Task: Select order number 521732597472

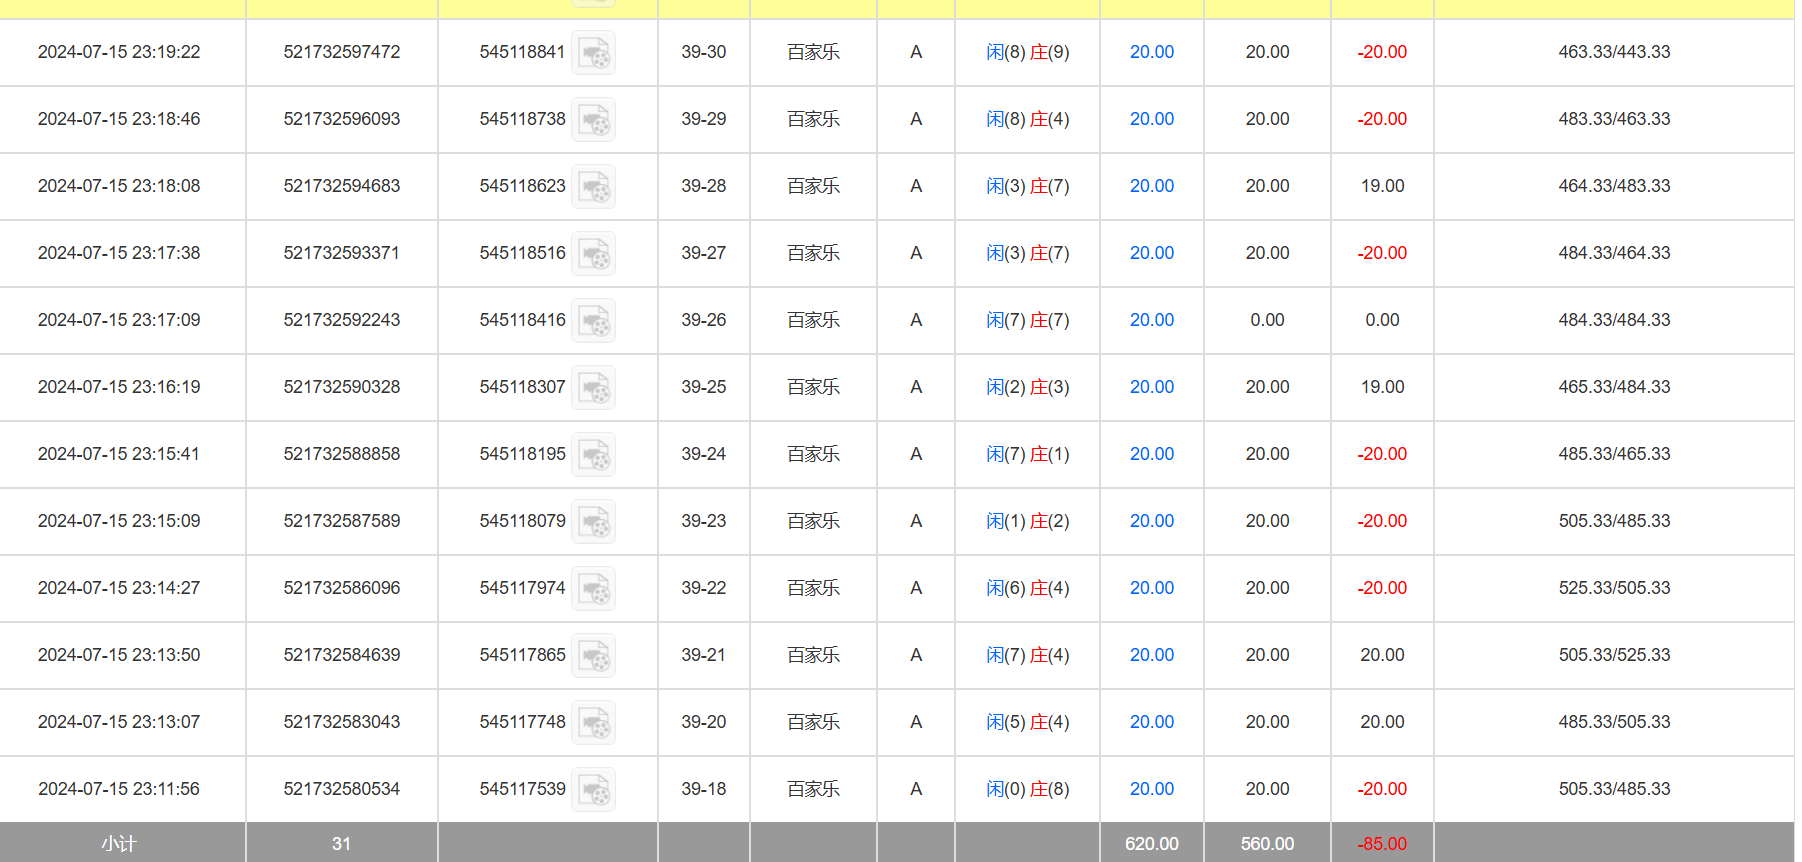Action: [341, 52]
